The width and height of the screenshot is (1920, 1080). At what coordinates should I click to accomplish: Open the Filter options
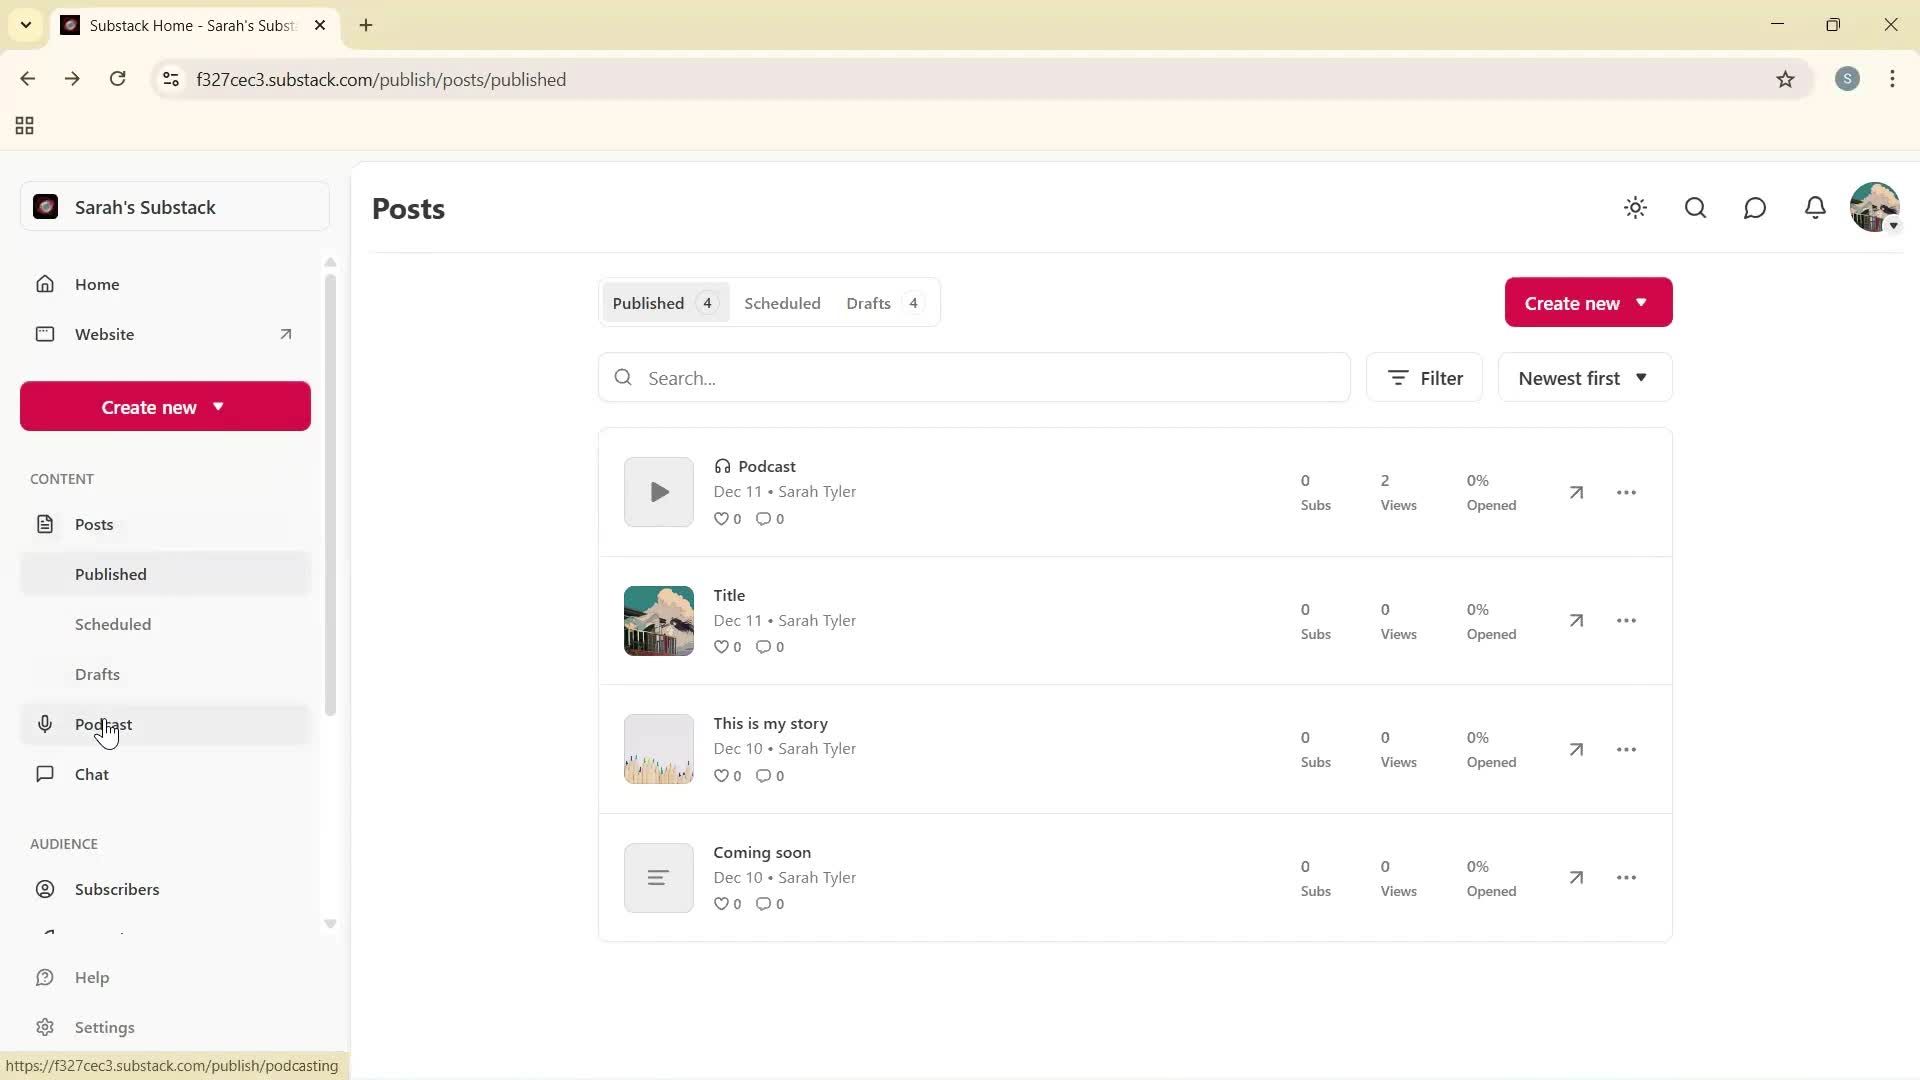coord(1424,377)
